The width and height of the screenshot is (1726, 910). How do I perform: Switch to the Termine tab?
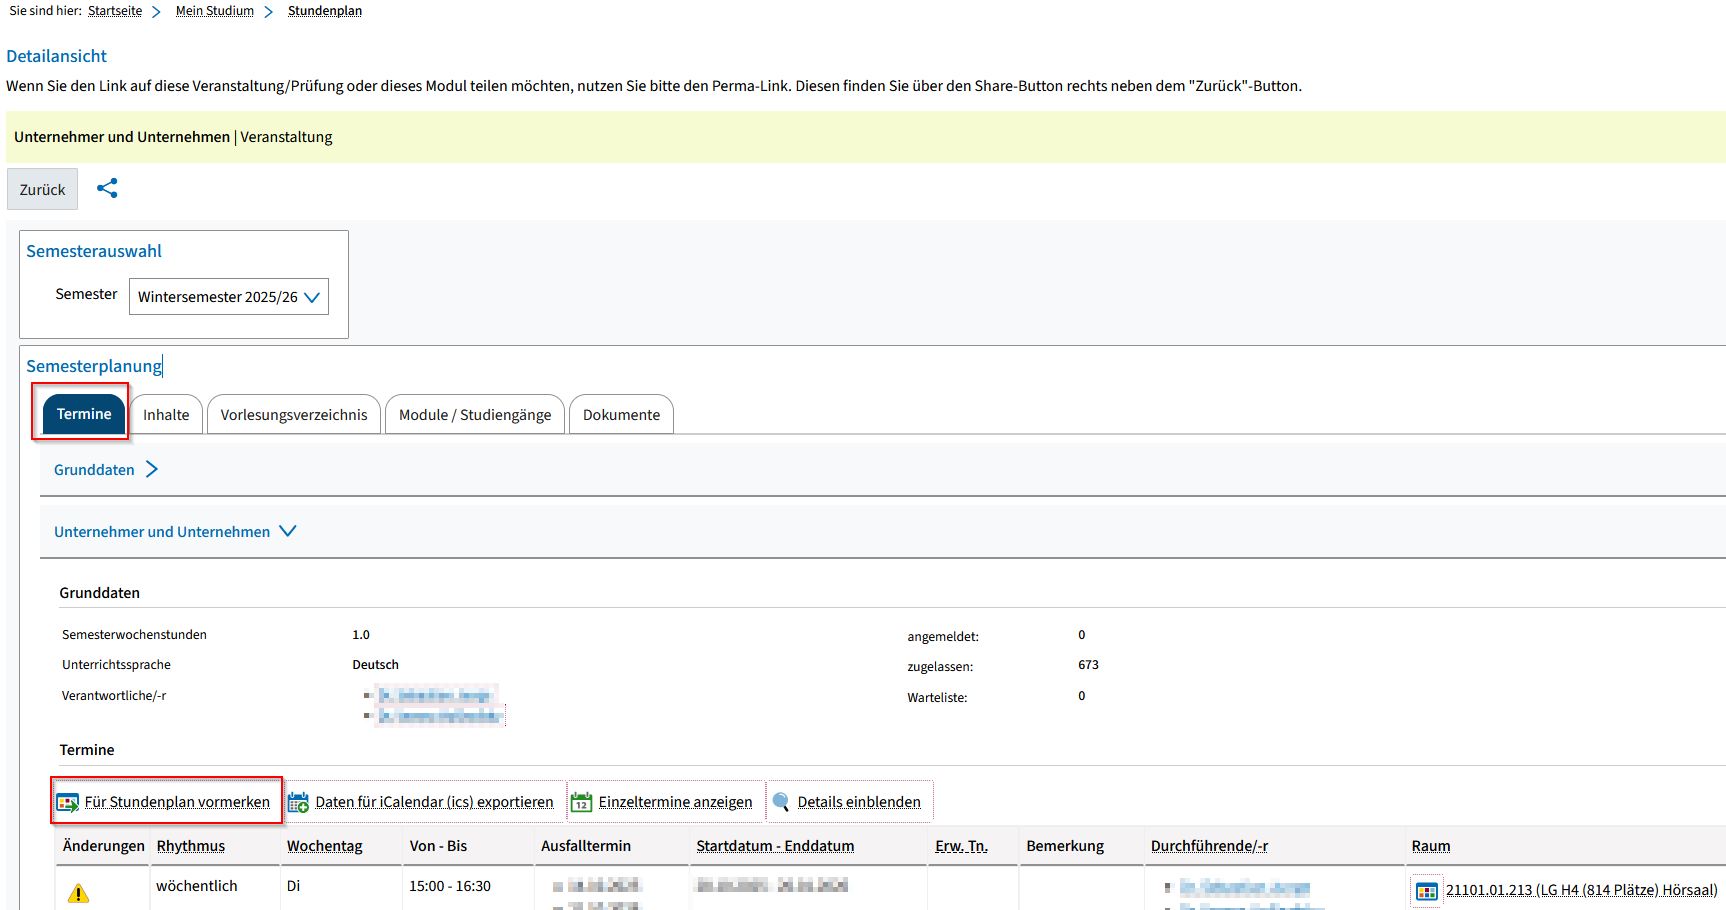[x=84, y=414]
